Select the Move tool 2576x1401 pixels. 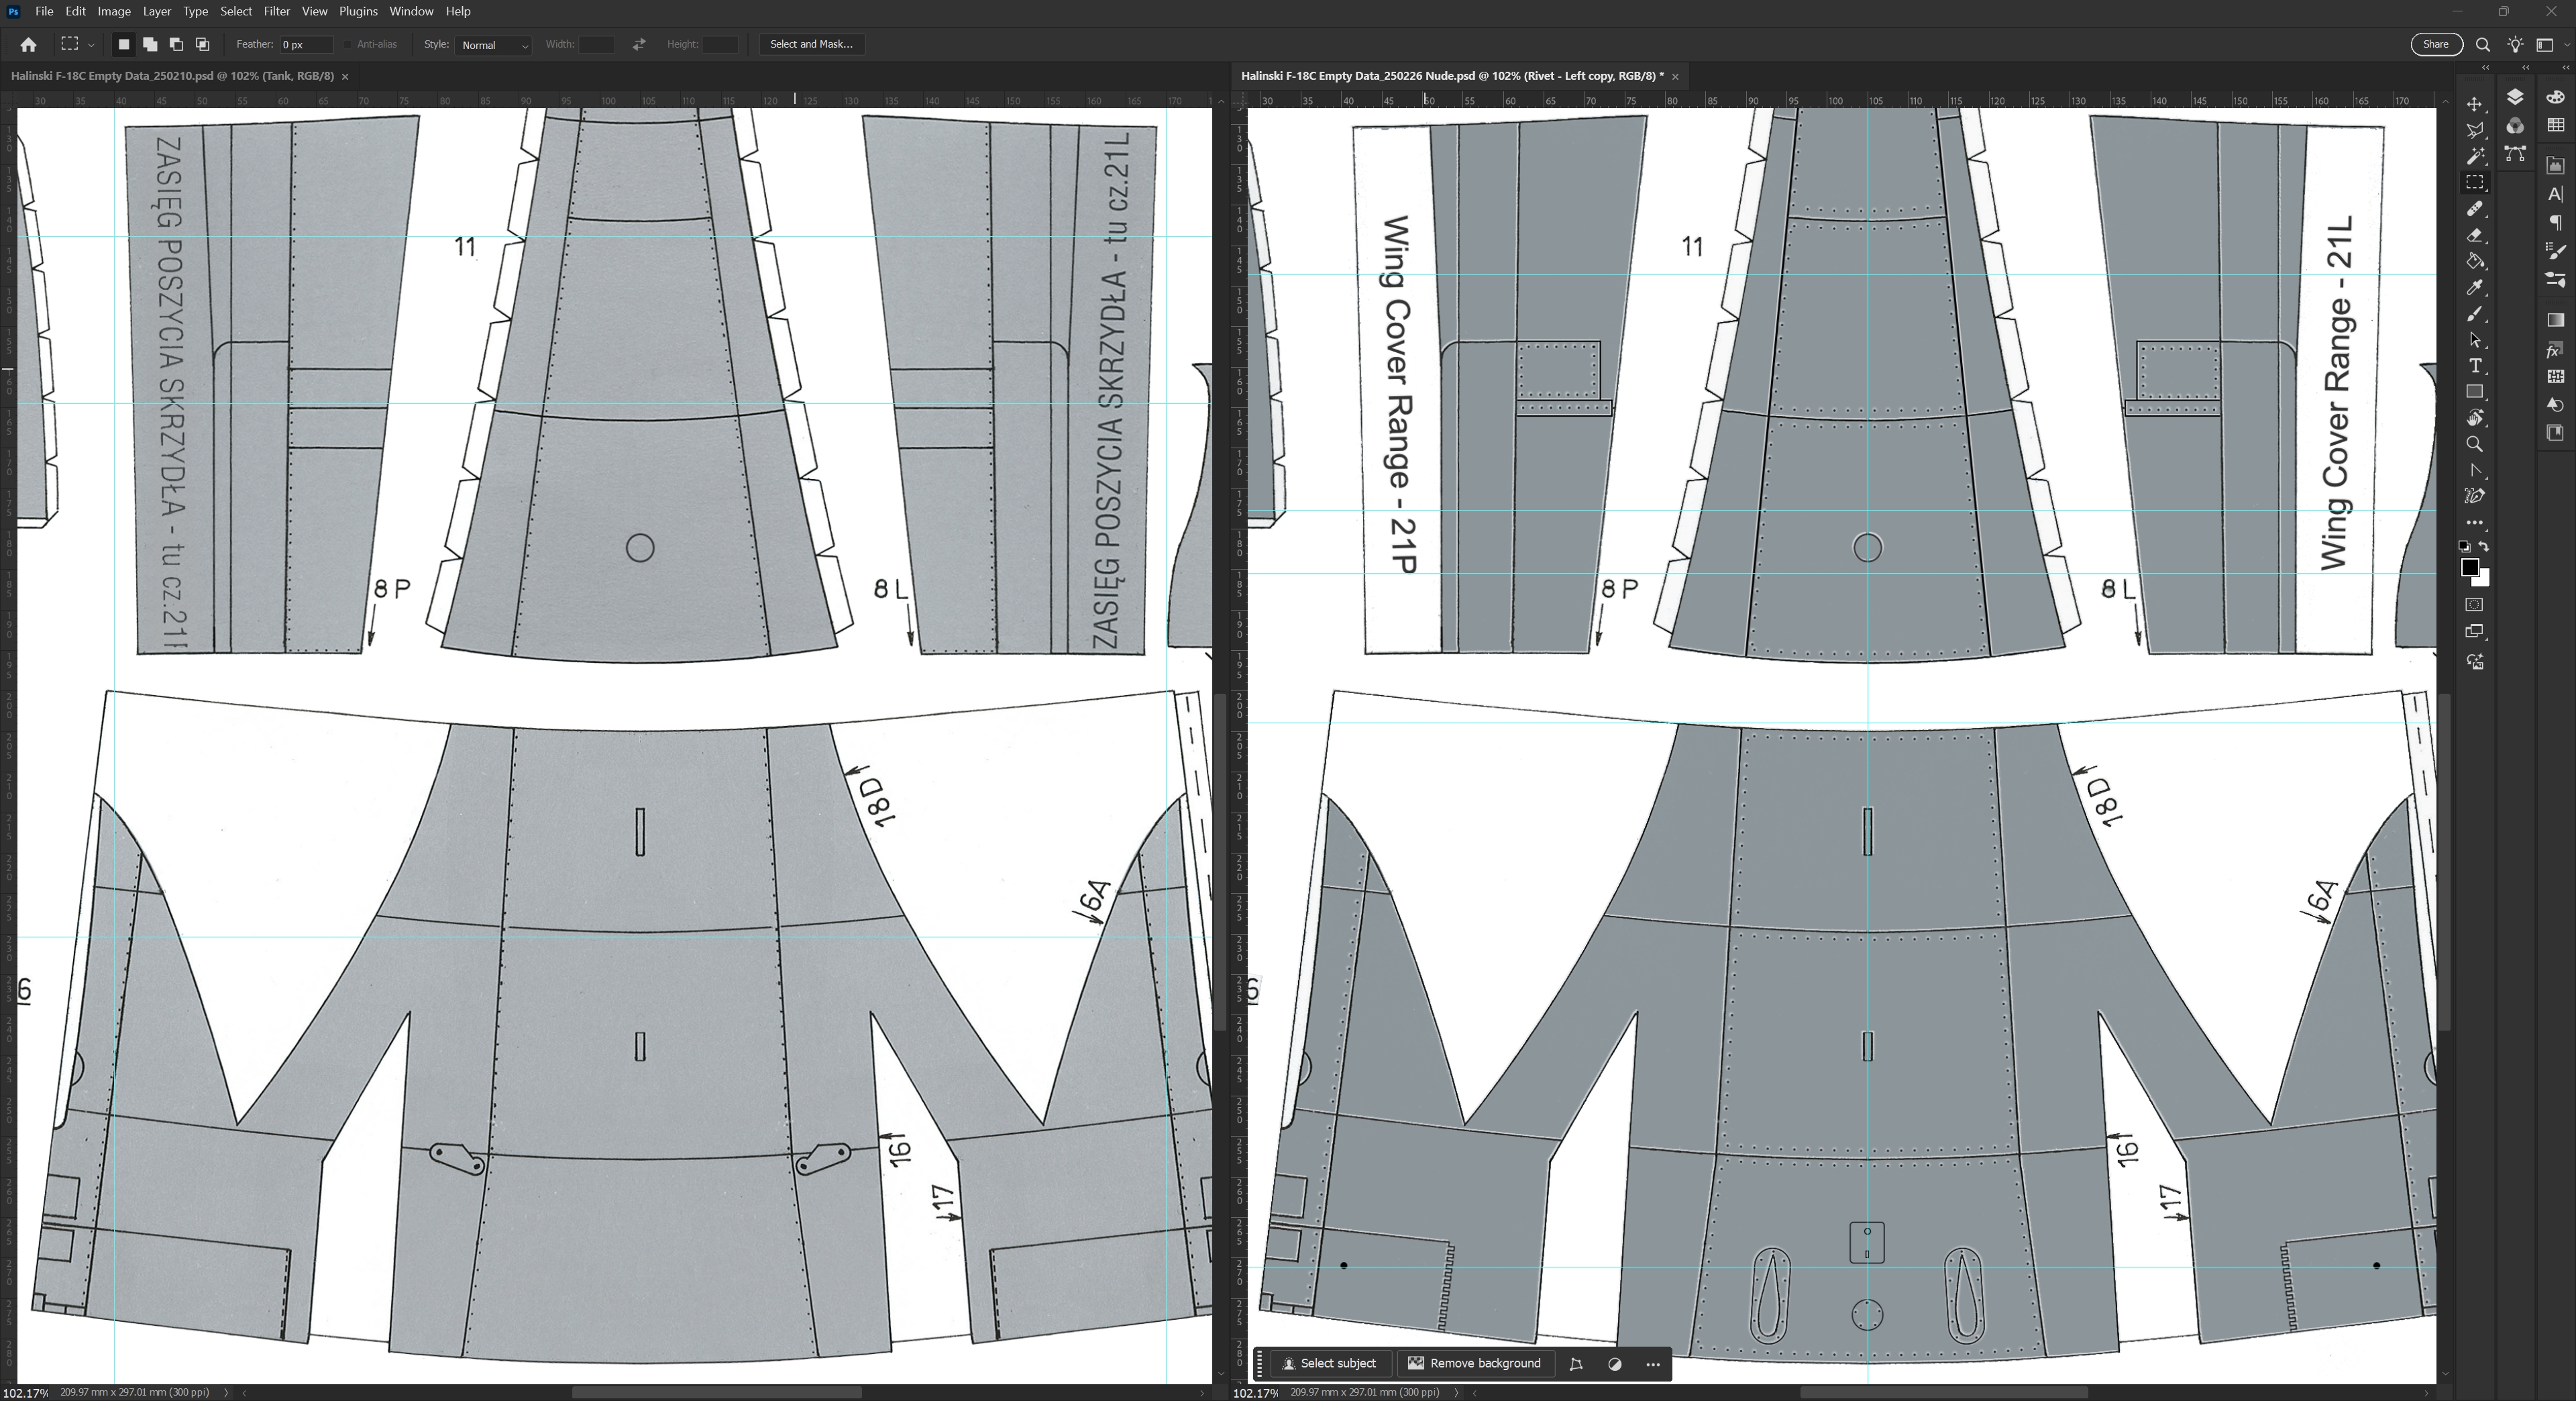[x=2474, y=104]
